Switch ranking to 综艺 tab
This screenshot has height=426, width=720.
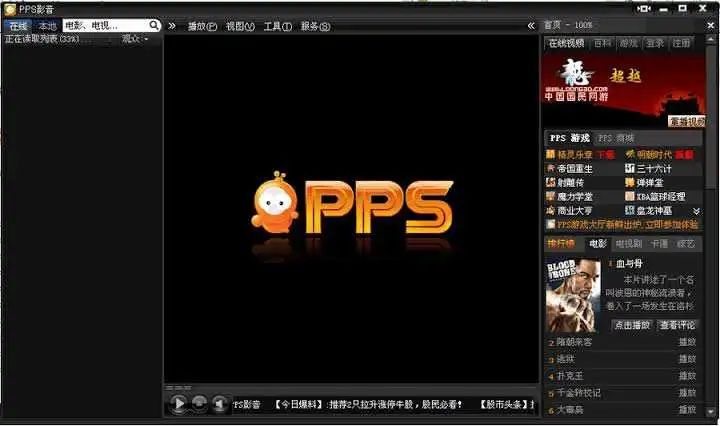[686, 244]
